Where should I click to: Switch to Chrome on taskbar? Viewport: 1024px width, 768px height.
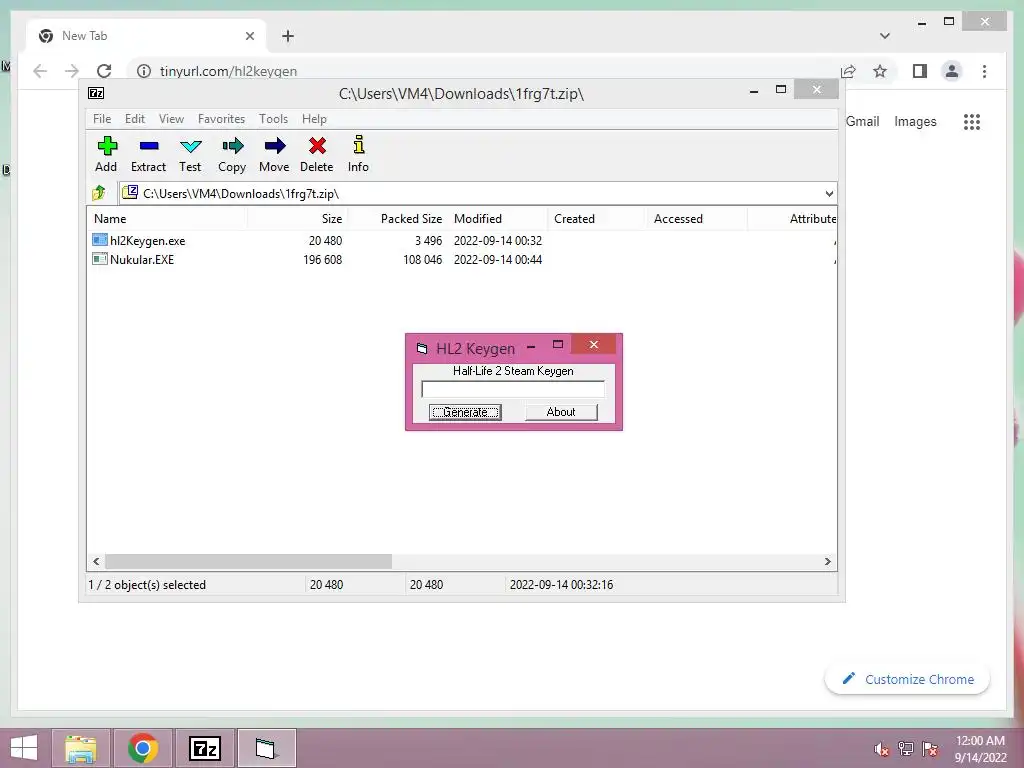point(143,748)
